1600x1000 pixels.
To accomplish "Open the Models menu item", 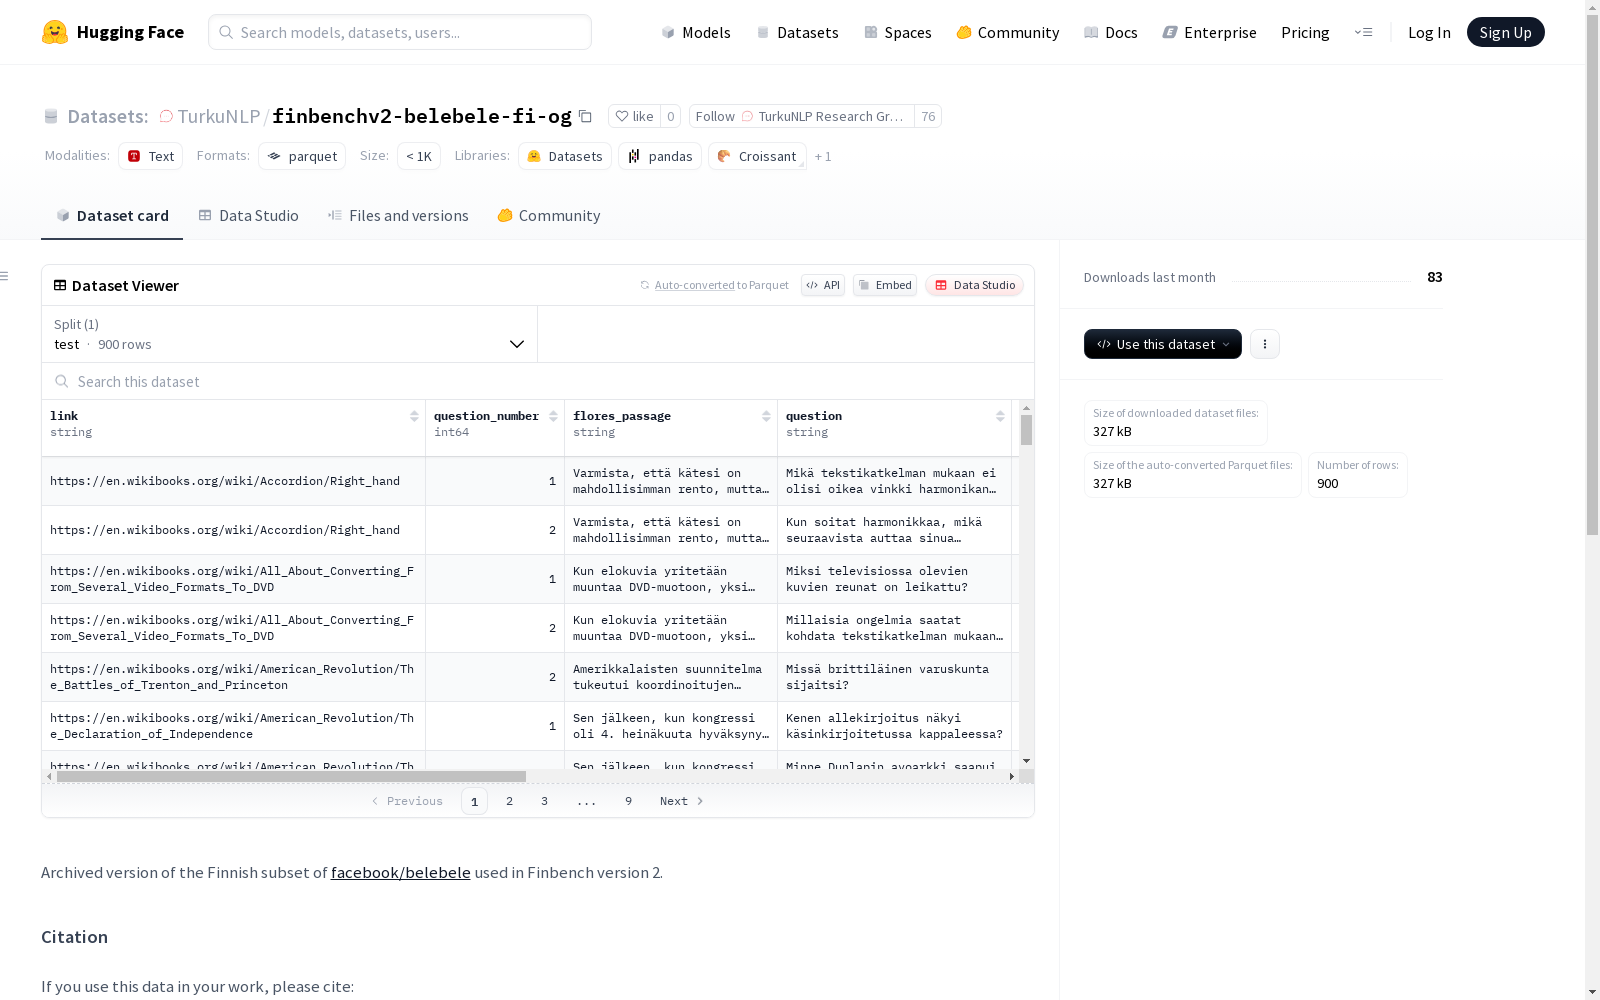I will (696, 32).
